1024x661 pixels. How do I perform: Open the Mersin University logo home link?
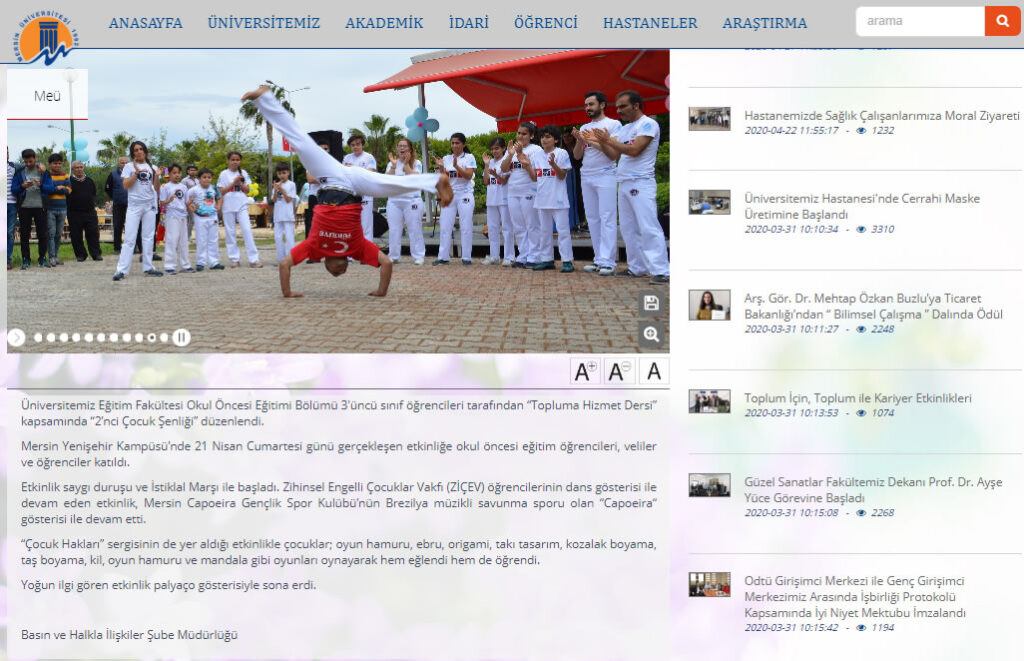(46, 37)
